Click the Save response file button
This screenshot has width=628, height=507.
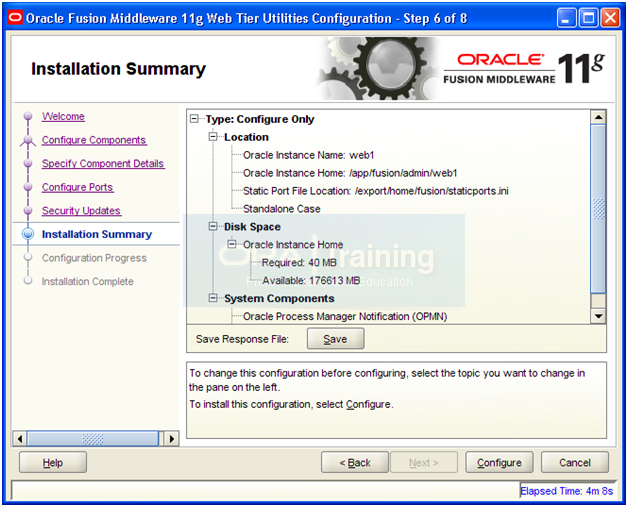tap(336, 339)
